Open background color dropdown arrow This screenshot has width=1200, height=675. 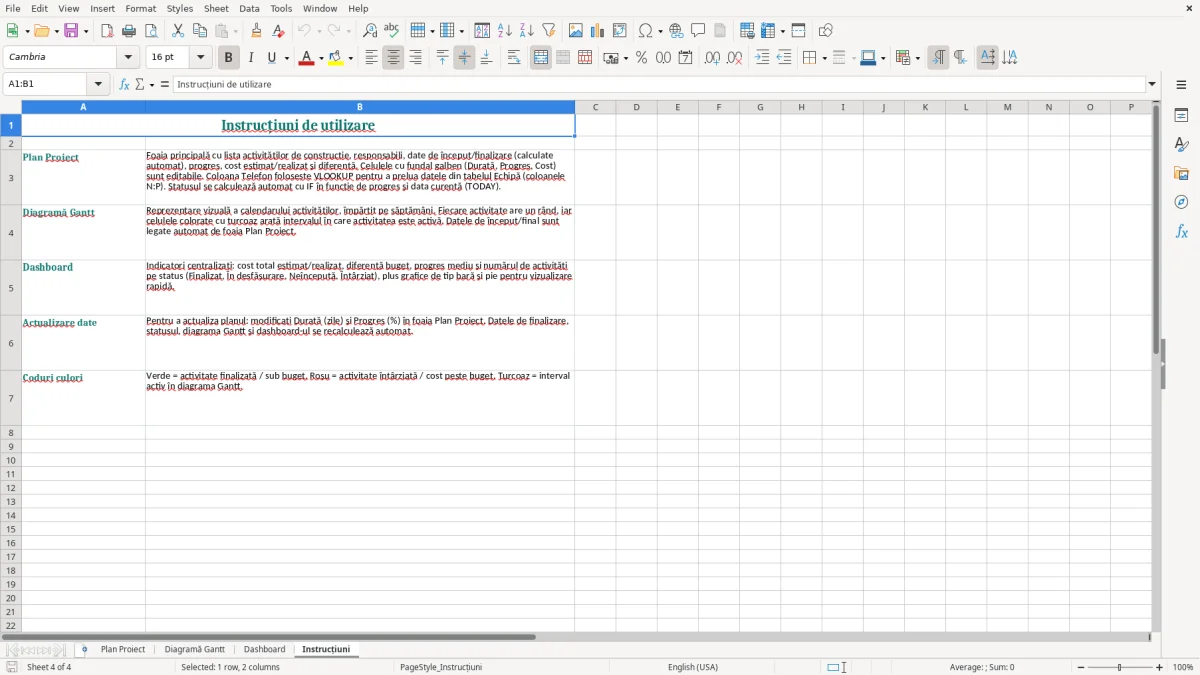tap(351, 58)
